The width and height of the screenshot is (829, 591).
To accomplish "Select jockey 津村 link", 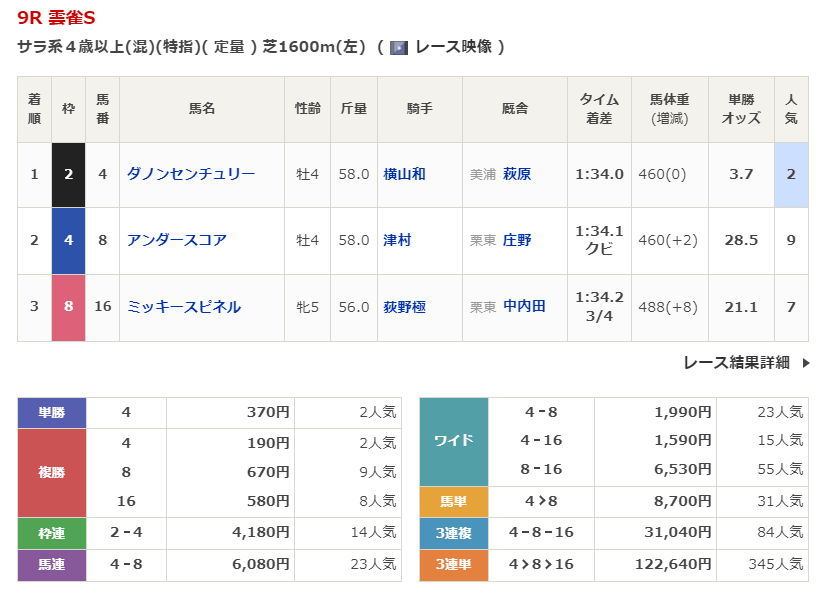I will point(397,240).
